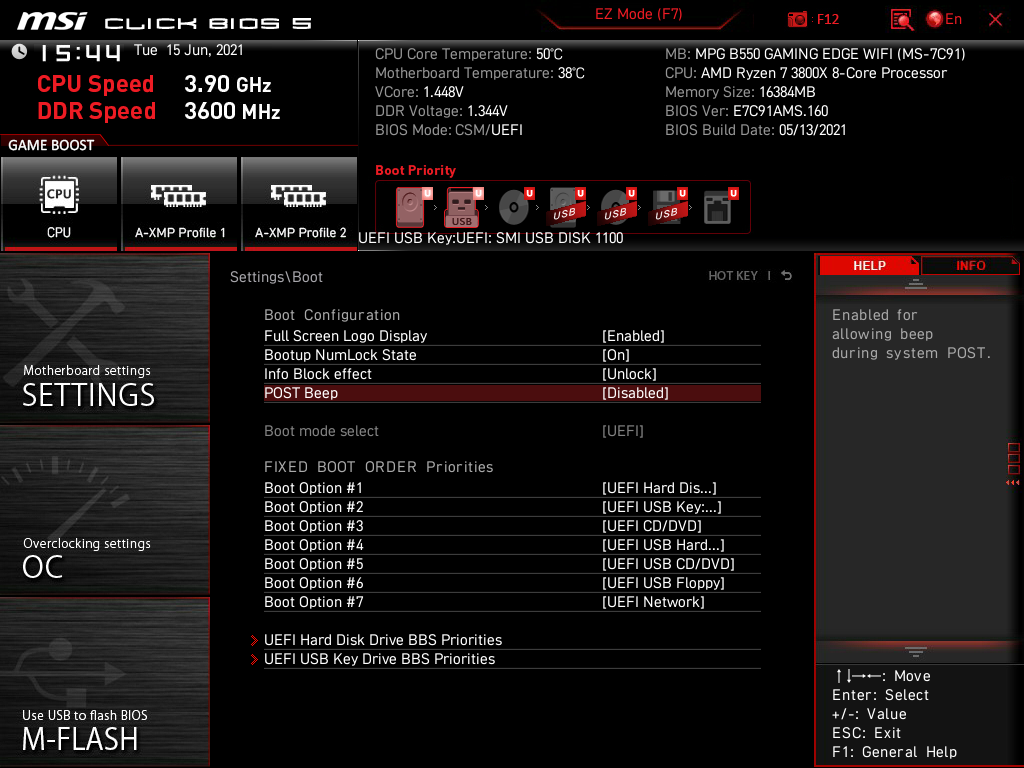
Task: Select the hard disk boot priority icon
Action: click(x=413, y=207)
